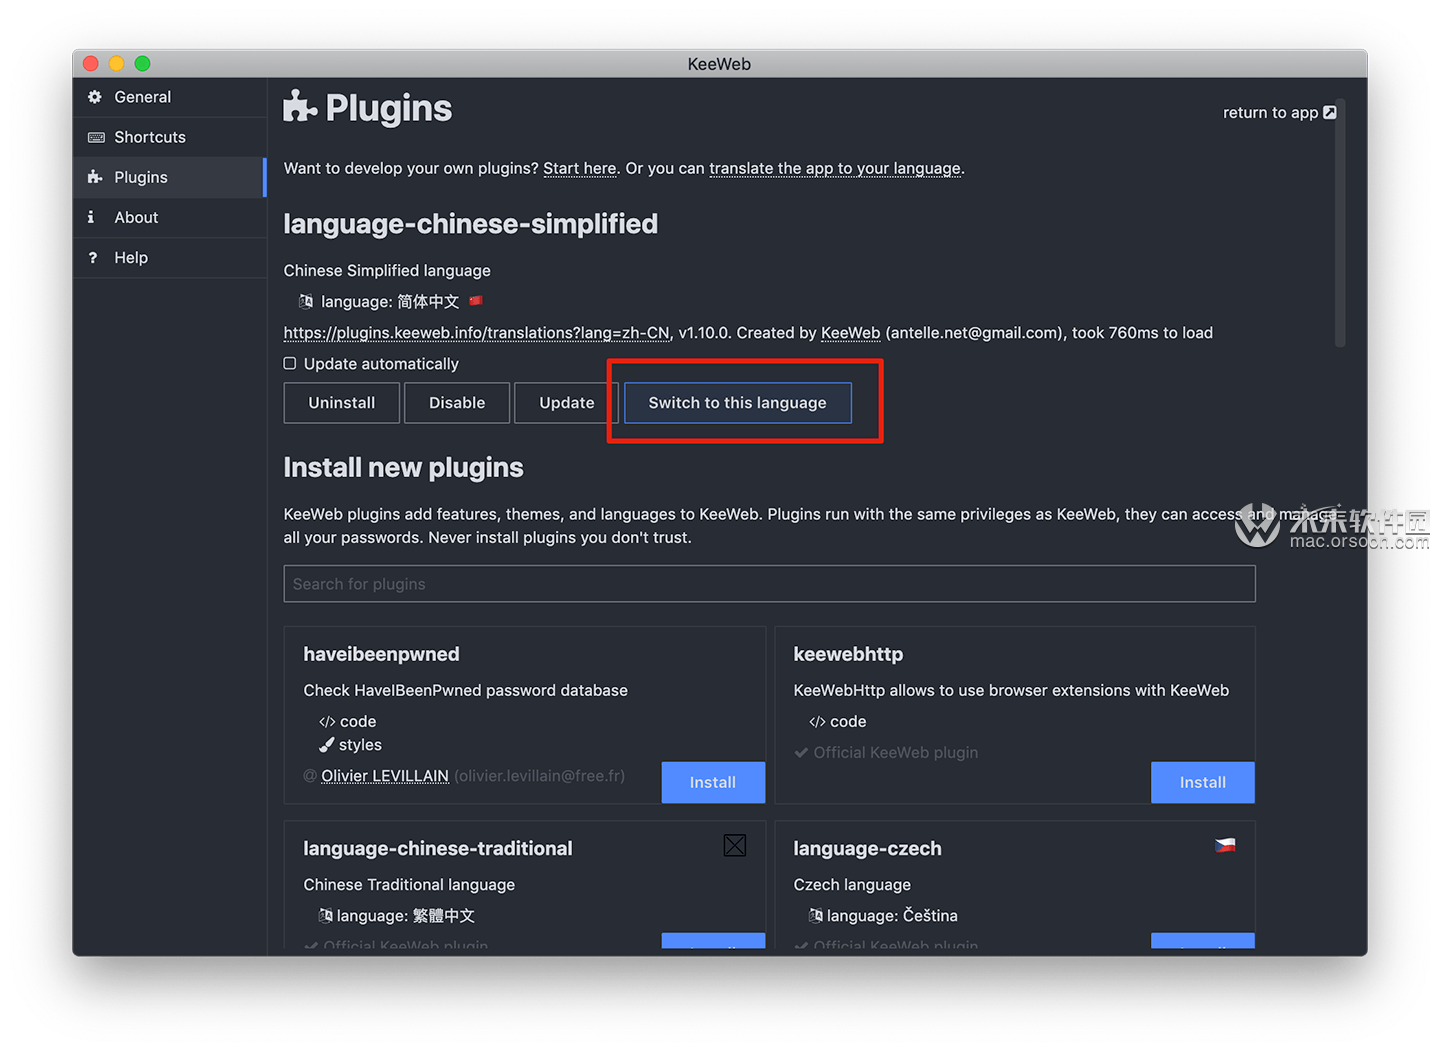The image size is (1440, 1052).
Task: Open the Start here link
Action: point(580,168)
